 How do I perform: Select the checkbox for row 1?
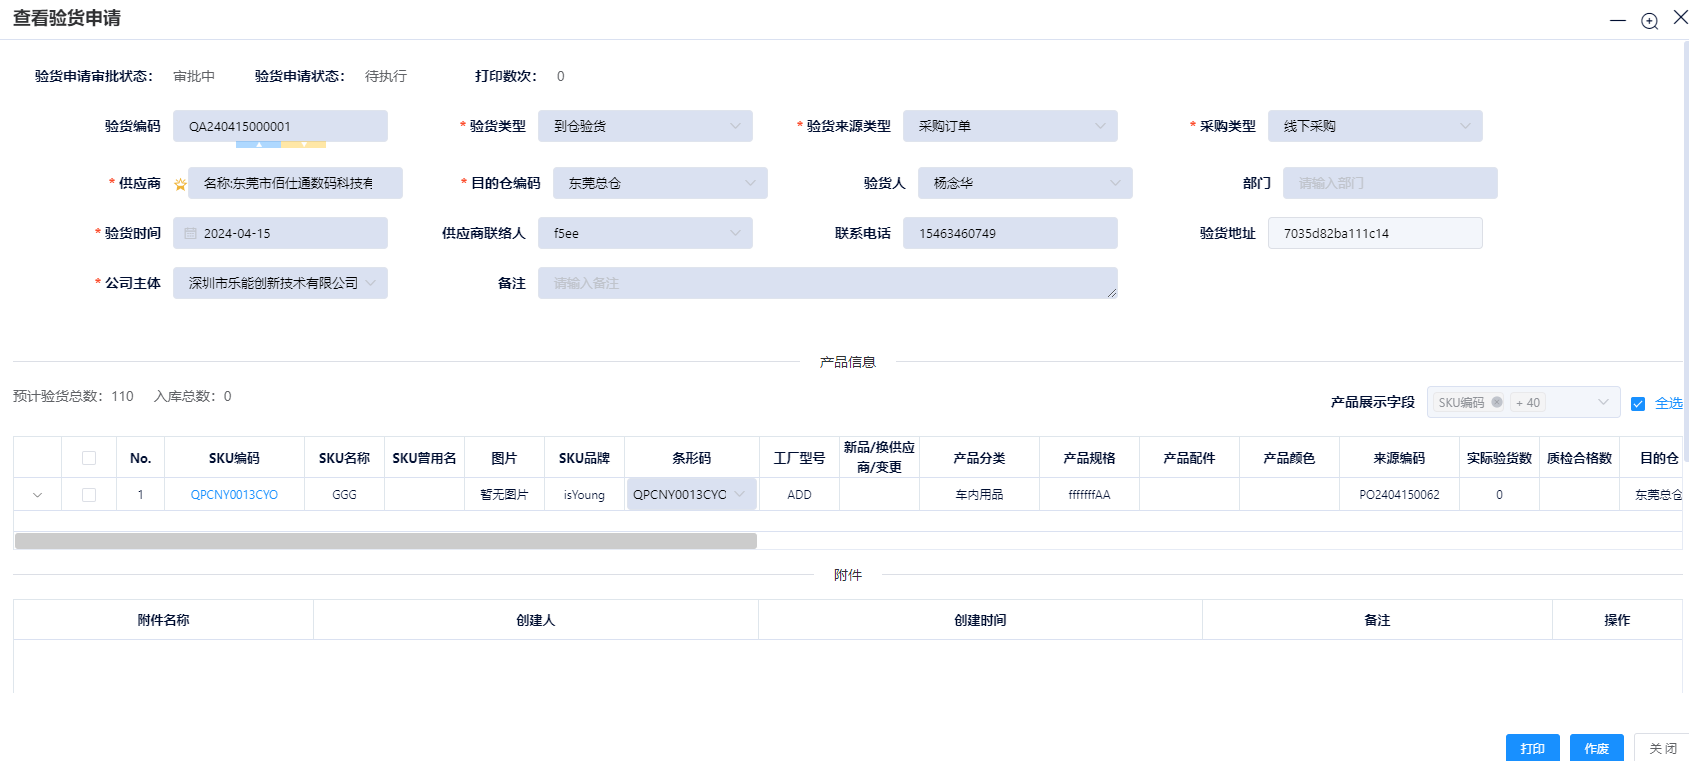click(89, 495)
